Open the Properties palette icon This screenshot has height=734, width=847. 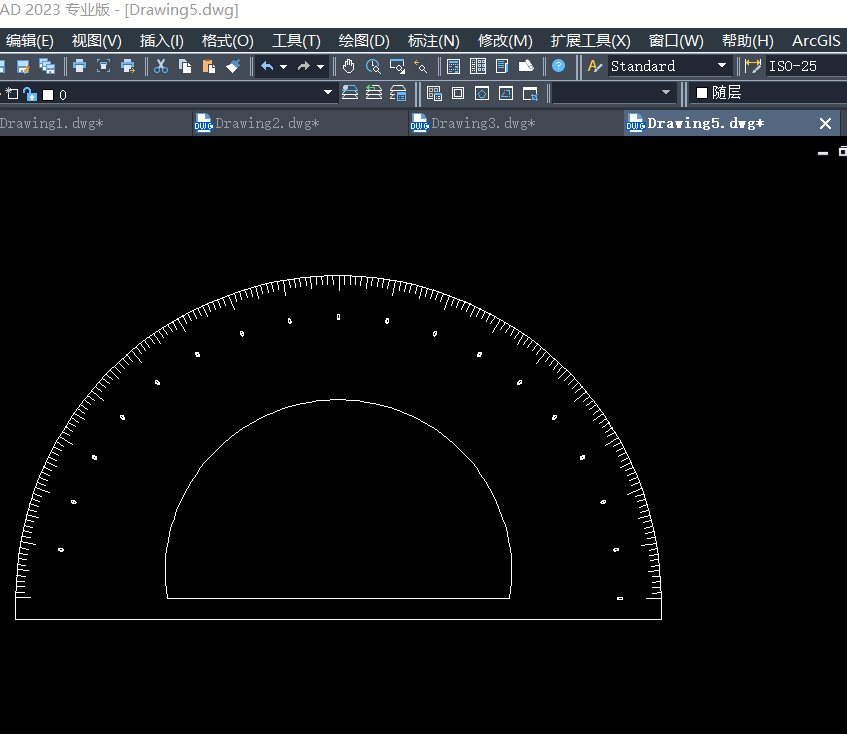(454, 66)
